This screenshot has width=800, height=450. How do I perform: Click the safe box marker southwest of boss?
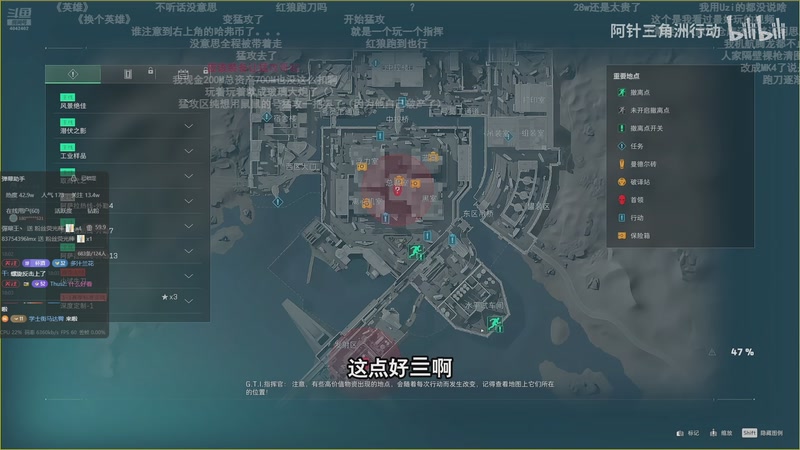(x=366, y=204)
